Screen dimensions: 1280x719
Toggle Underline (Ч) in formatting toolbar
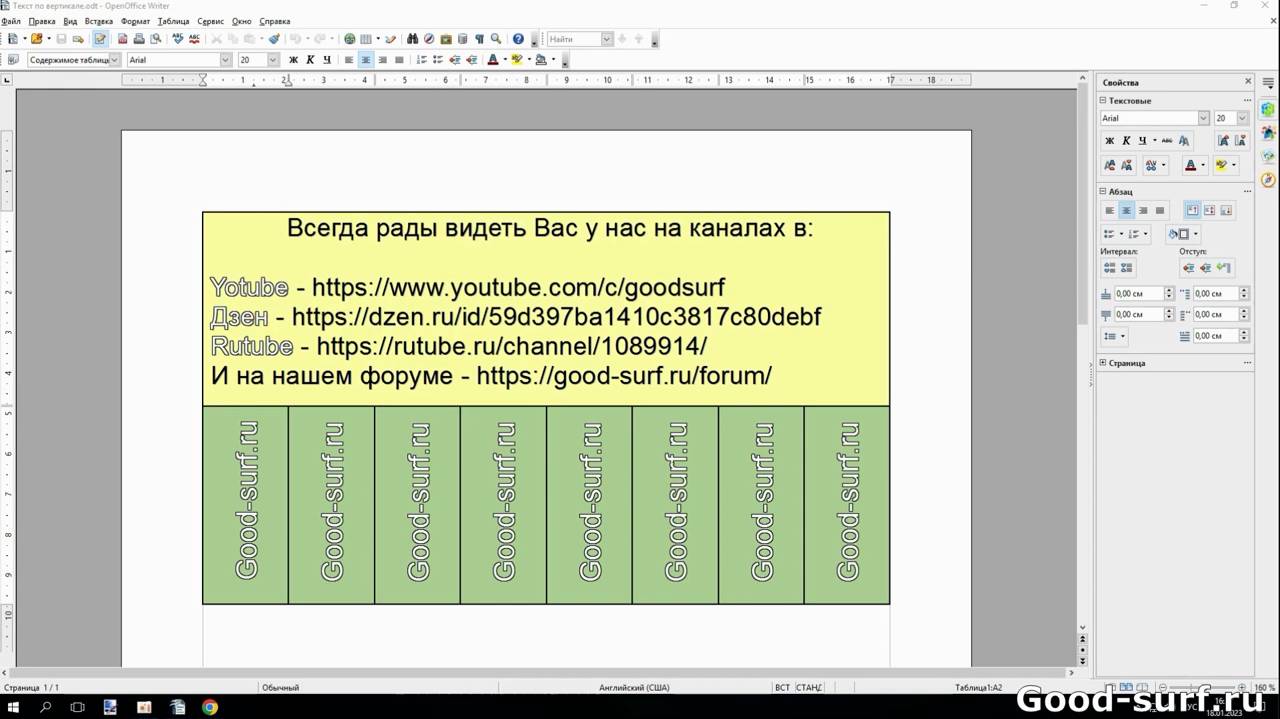(x=327, y=59)
